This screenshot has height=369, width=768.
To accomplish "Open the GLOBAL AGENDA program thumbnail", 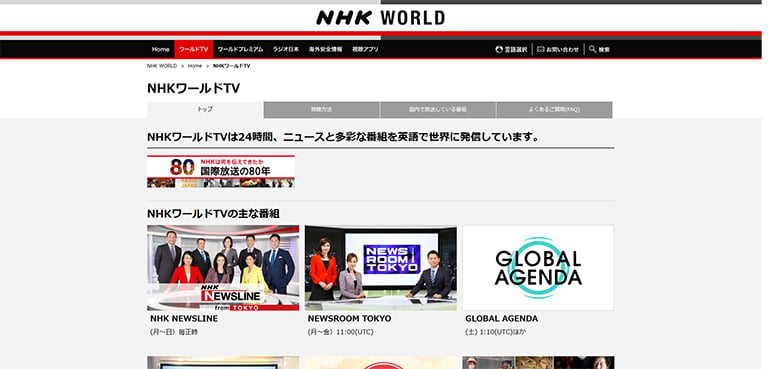I will point(538,268).
